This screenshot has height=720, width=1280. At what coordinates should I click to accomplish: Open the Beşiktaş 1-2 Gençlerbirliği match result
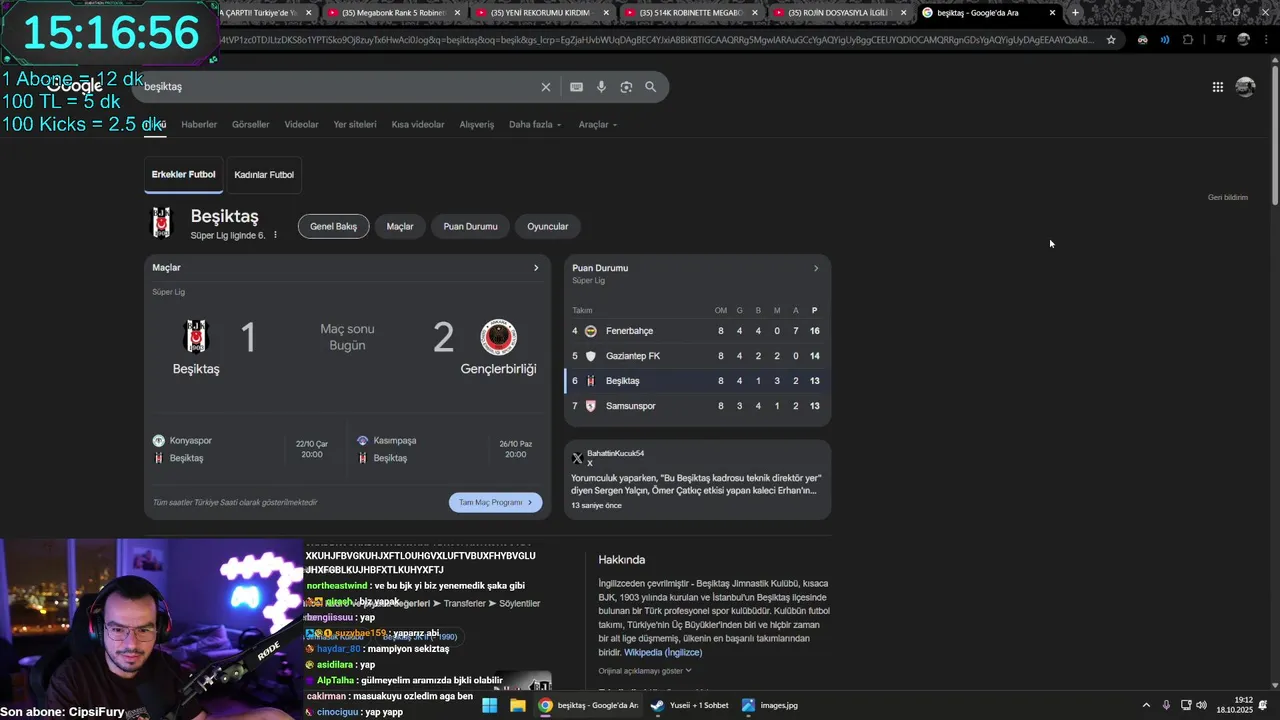pyautogui.click(x=347, y=345)
